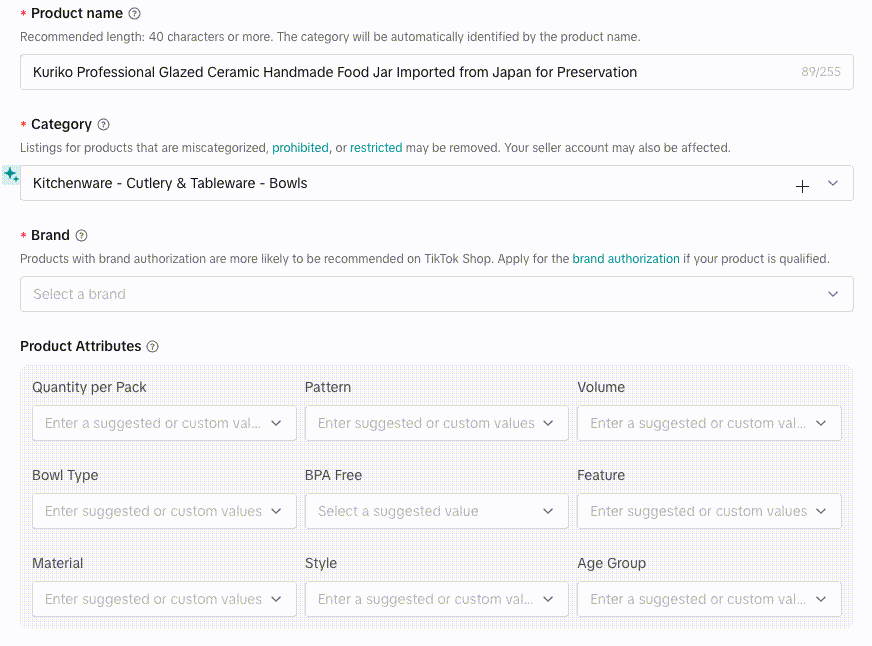Expand the Pattern attribute dropdown

coord(436,423)
